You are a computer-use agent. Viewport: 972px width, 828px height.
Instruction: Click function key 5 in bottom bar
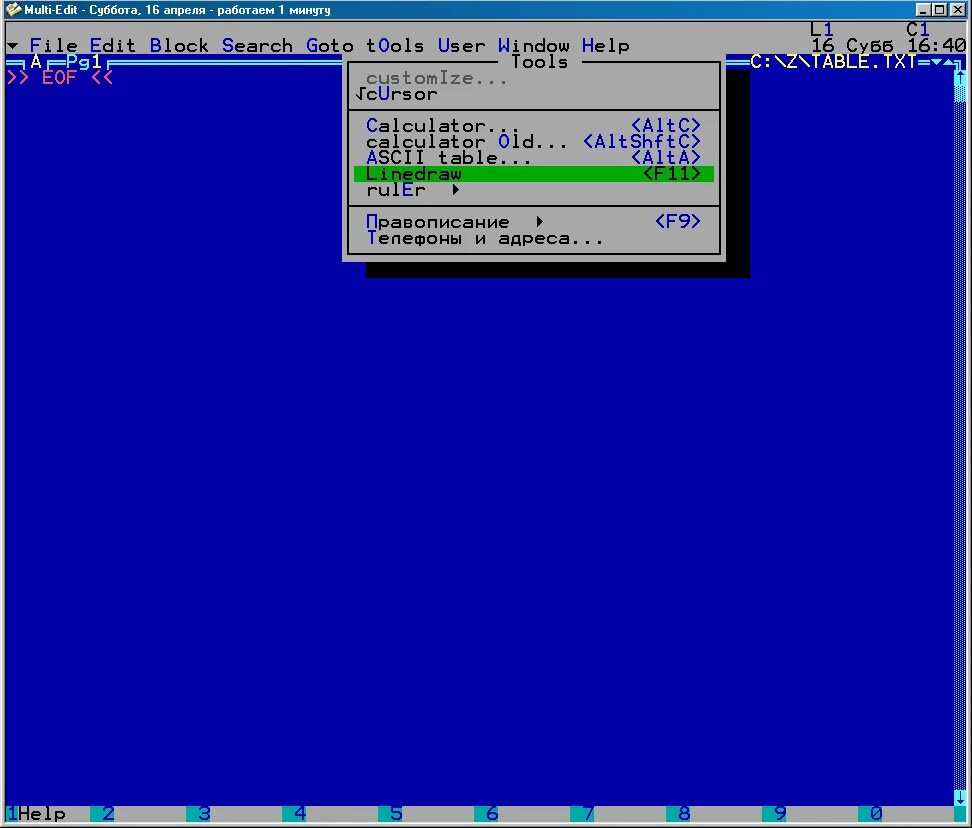tap(396, 813)
